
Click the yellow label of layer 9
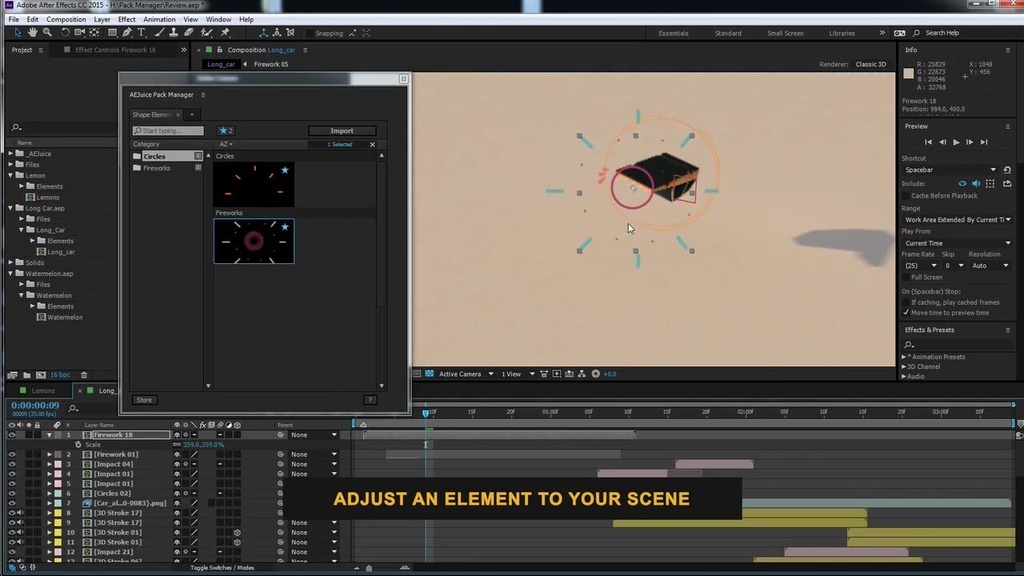coord(58,522)
